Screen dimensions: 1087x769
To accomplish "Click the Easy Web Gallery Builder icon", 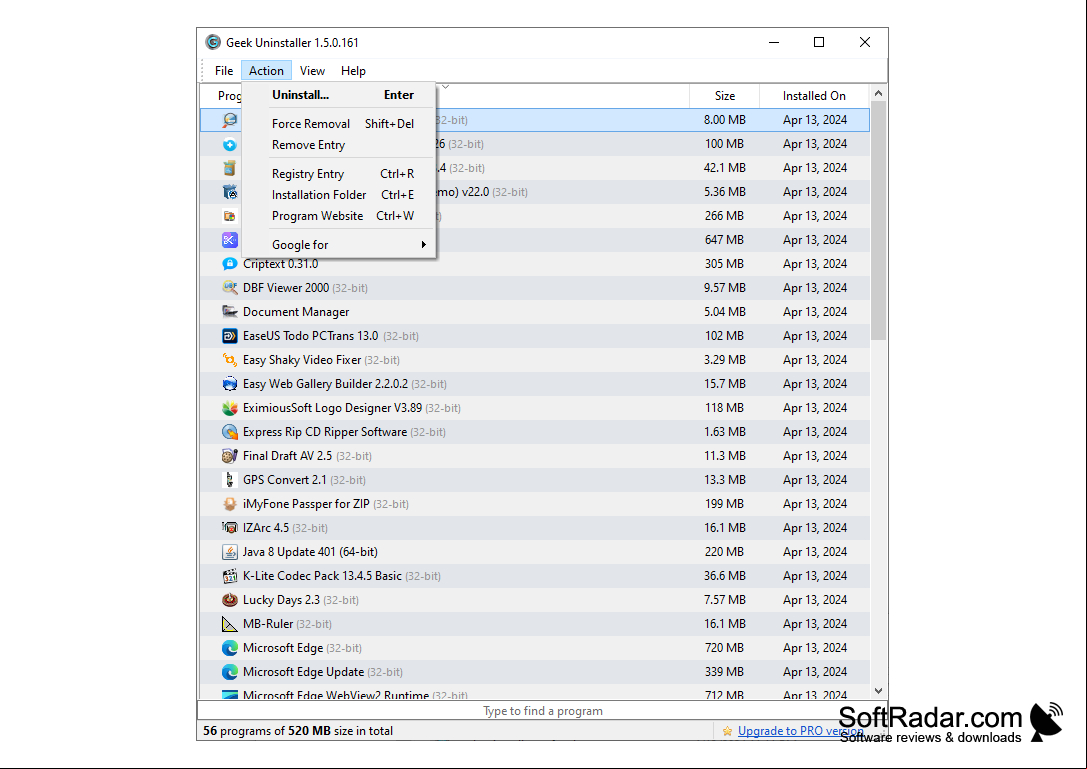I will click(229, 383).
